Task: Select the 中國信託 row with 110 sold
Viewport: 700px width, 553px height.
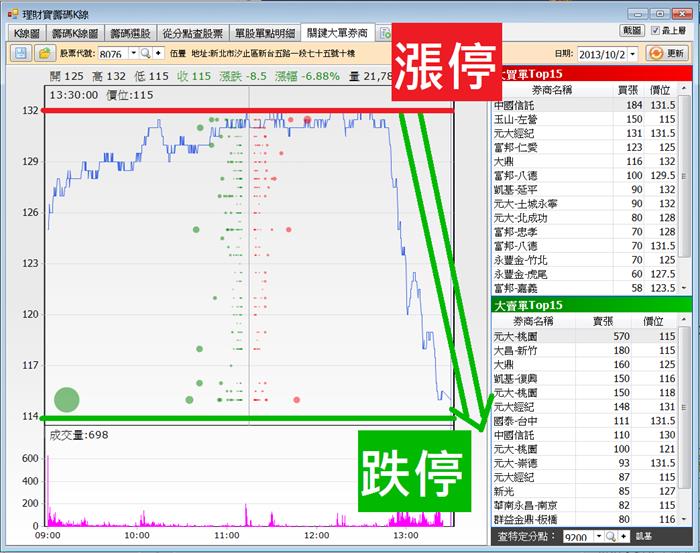Action: click(x=585, y=435)
